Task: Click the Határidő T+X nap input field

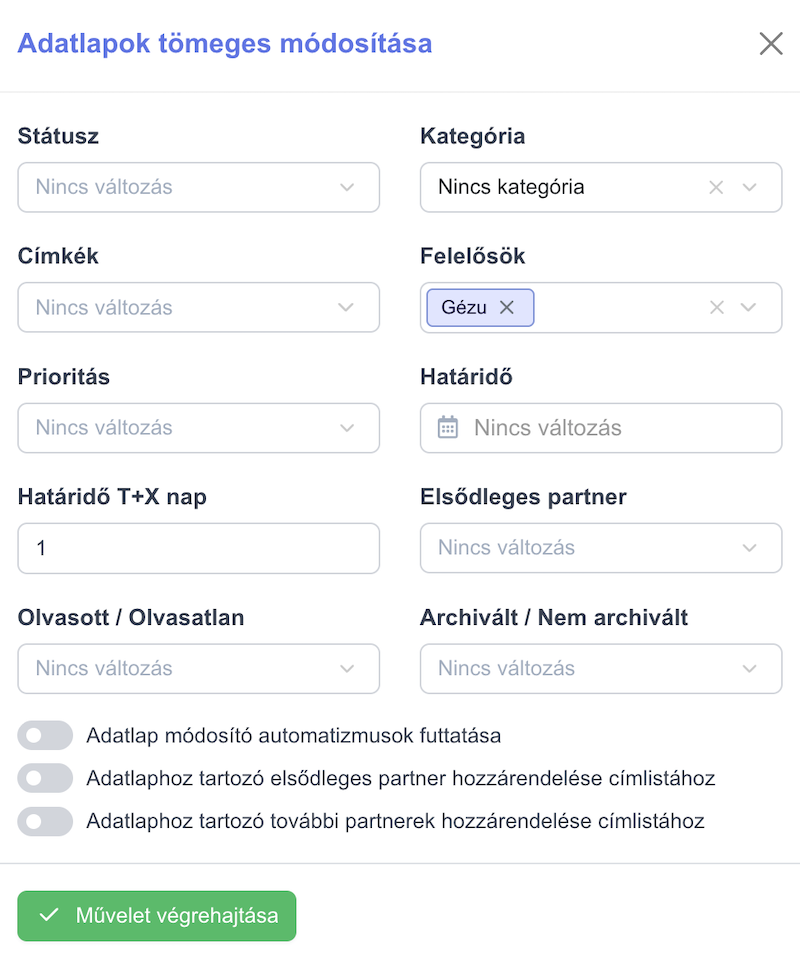Action: coord(199,548)
